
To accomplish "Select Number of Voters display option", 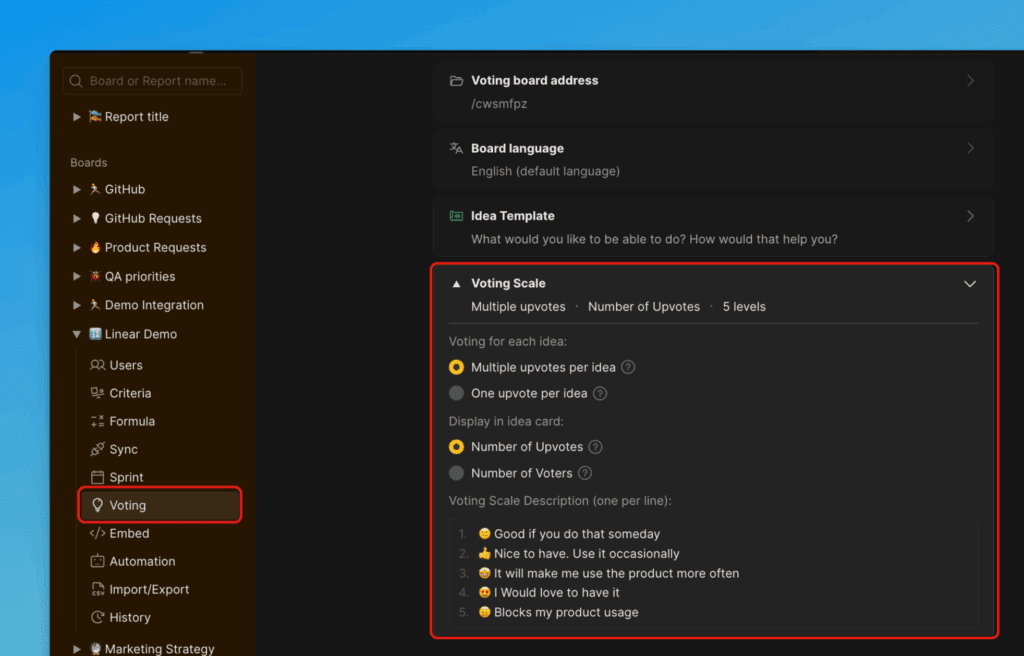I will (457, 473).
